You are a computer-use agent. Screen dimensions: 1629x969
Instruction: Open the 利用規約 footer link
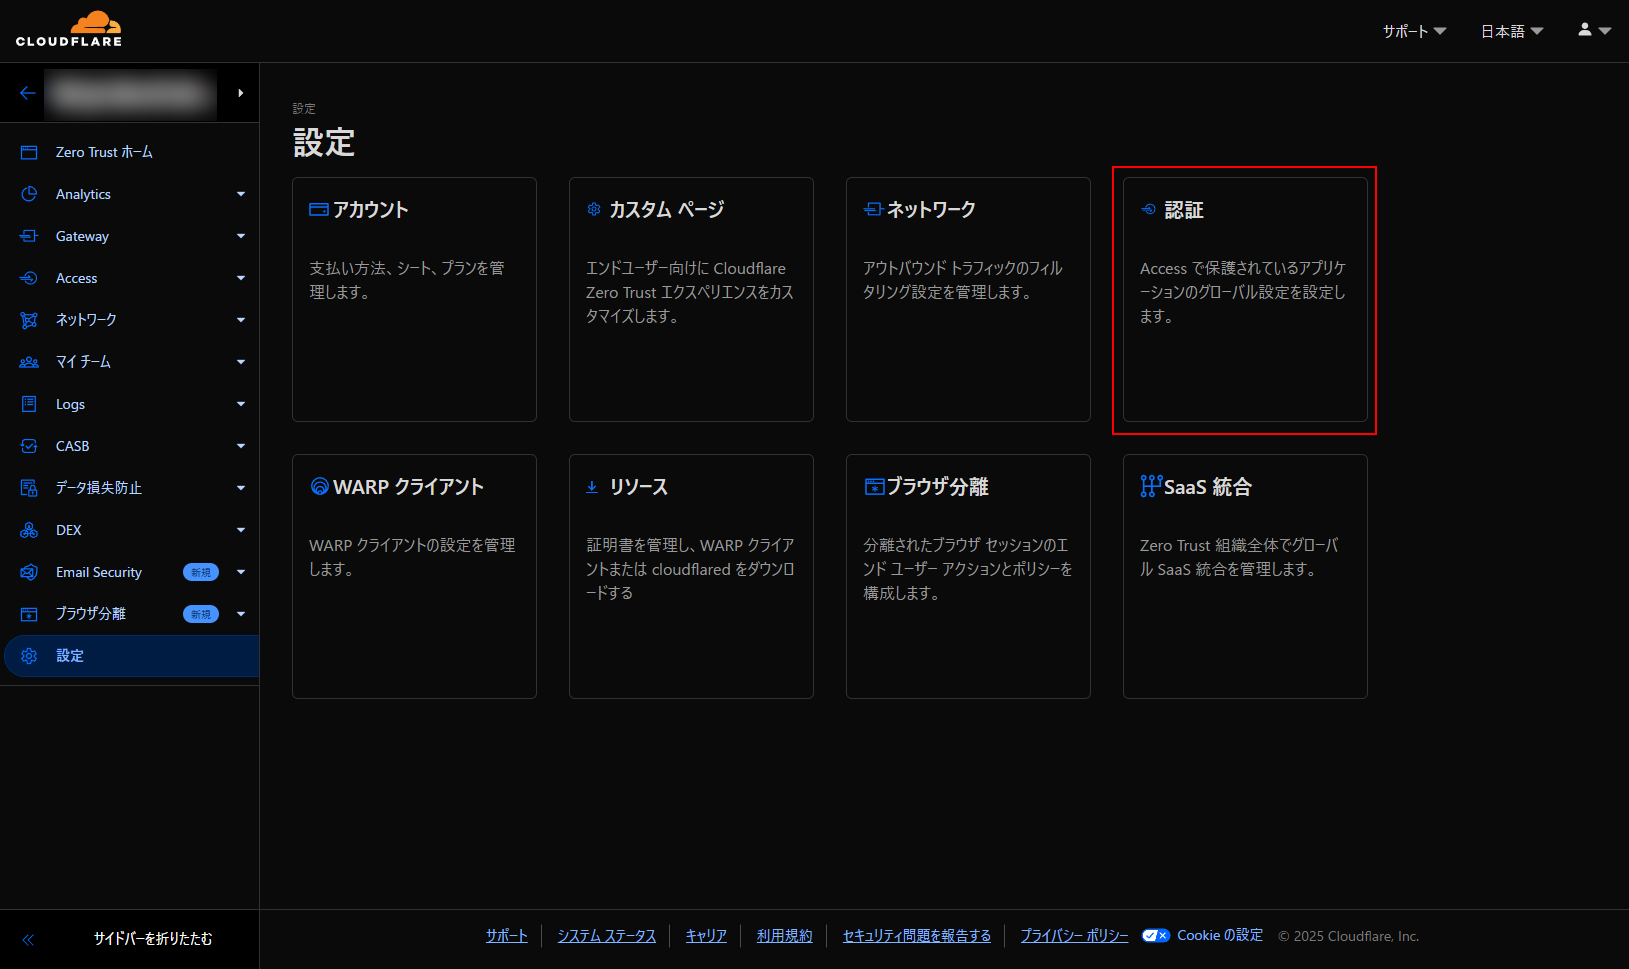coord(785,936)
